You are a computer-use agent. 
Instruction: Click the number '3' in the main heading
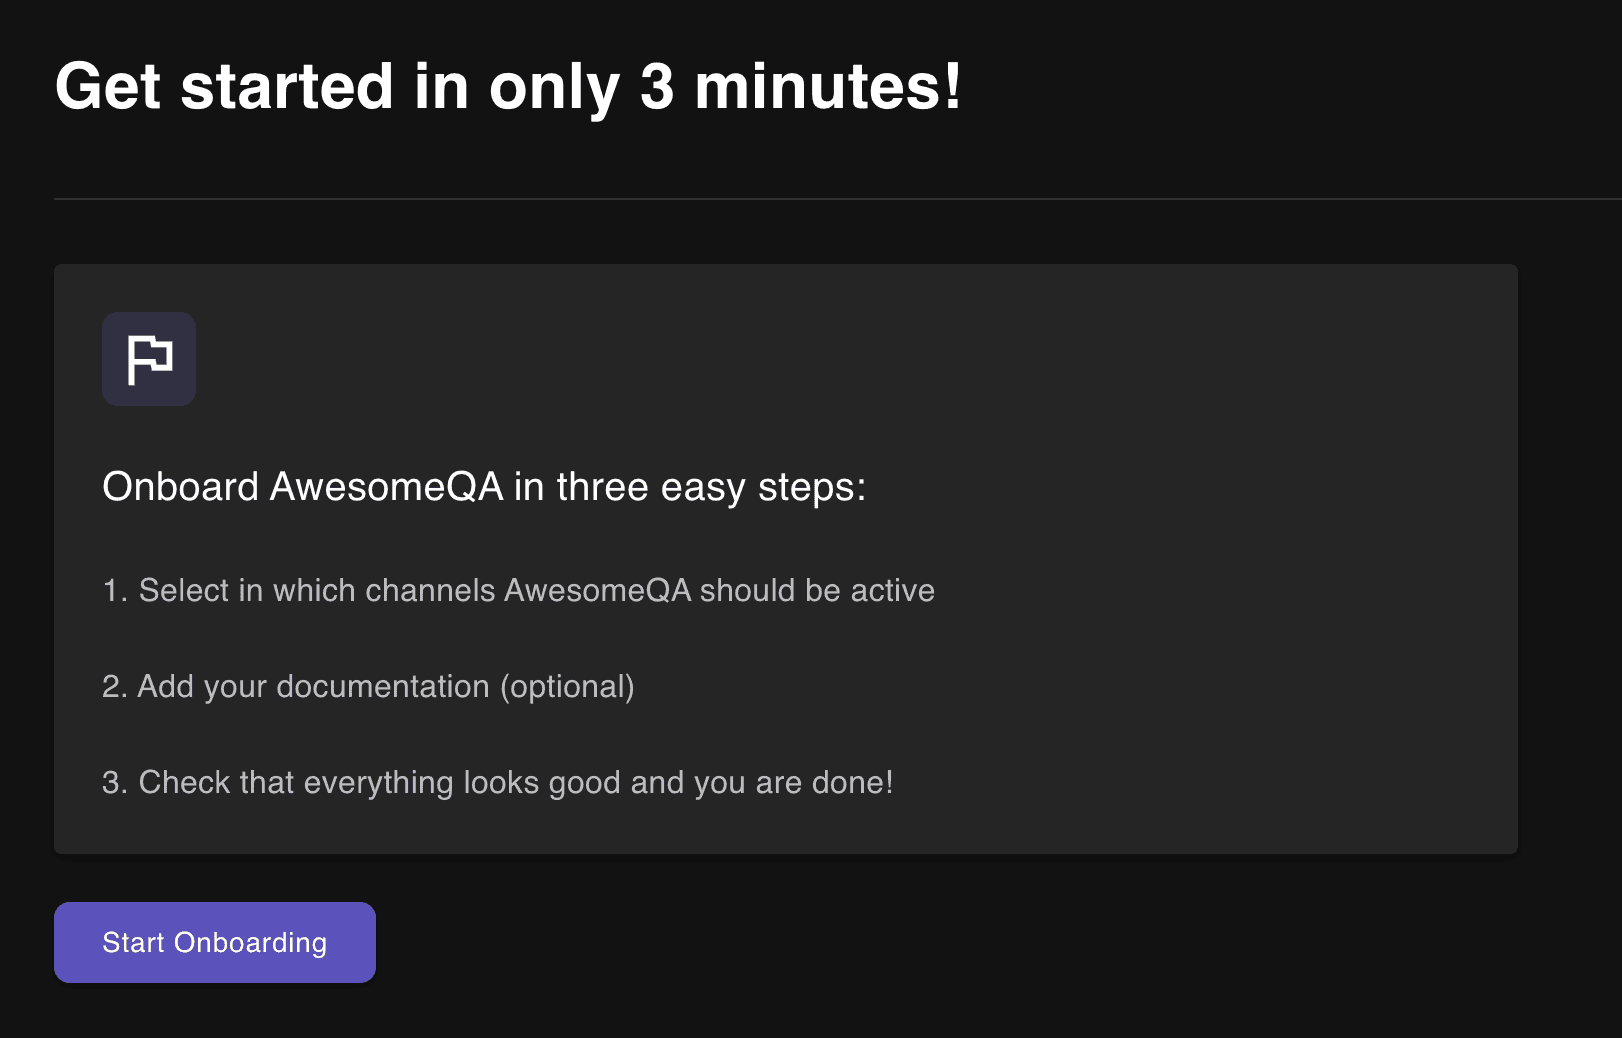[657, 87]
